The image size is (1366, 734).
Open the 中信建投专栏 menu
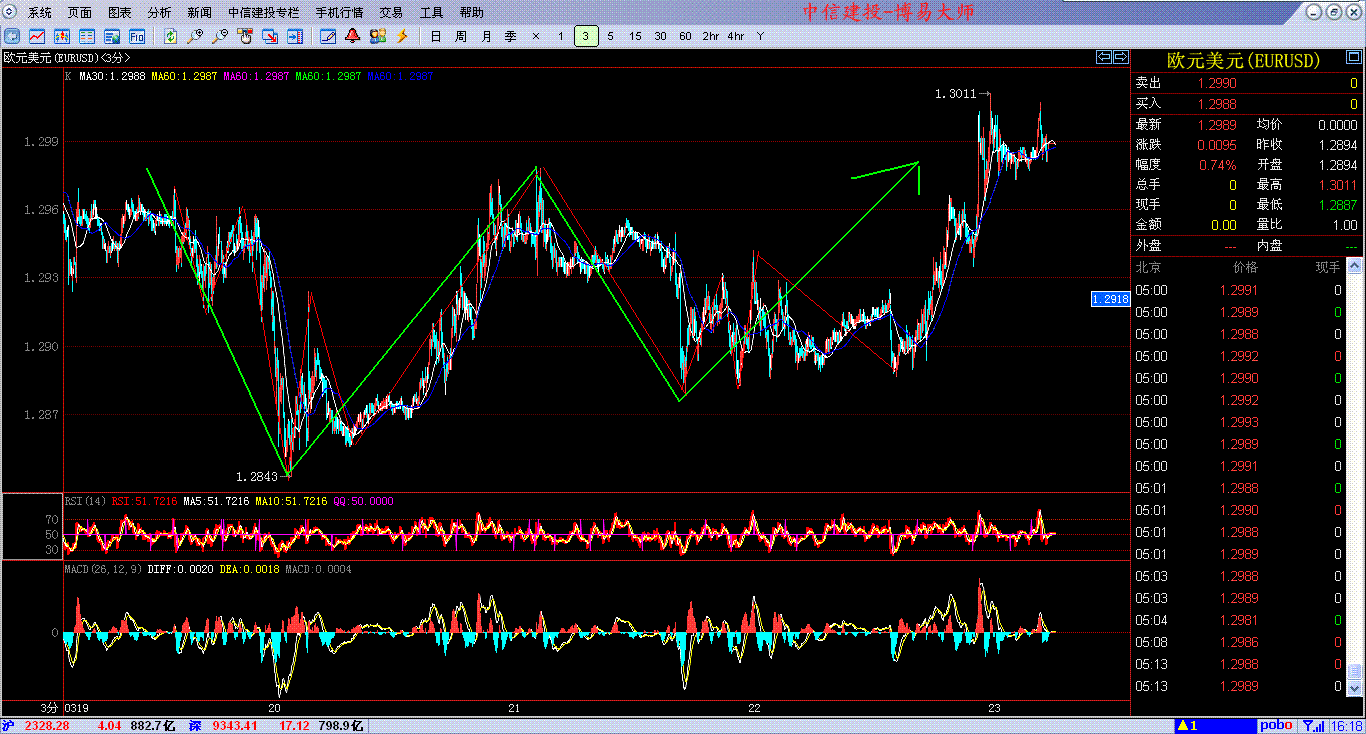coord(263,13)
